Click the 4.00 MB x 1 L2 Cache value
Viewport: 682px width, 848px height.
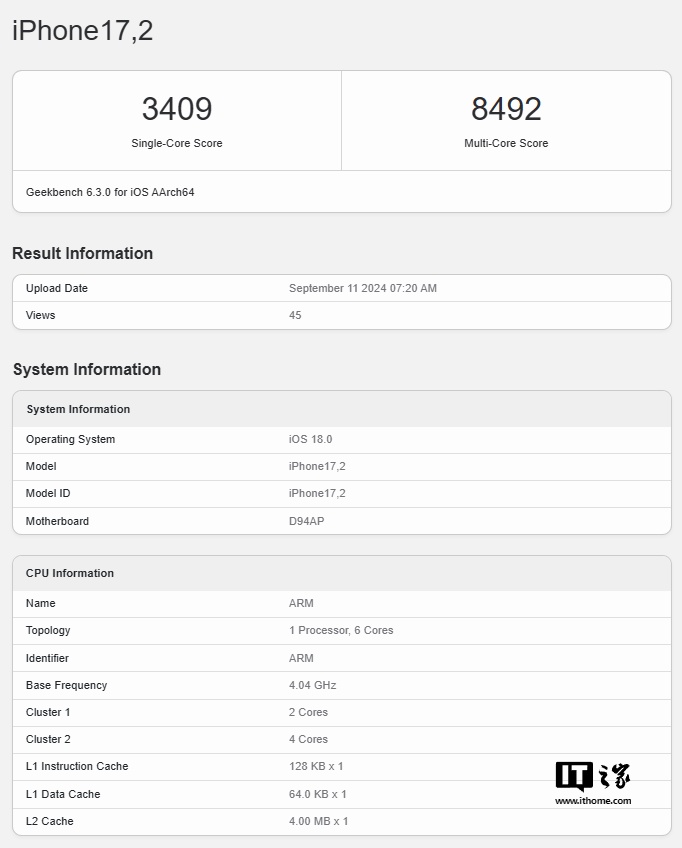tap(318, 821)
